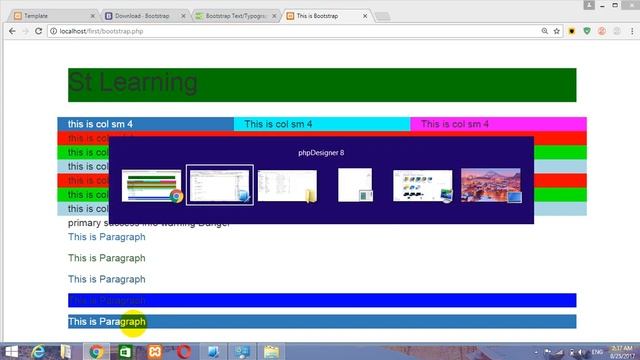Click the Chrome icon on the taskbar
The width and height of the screenshot is (640, 360).
click(96, 351)
